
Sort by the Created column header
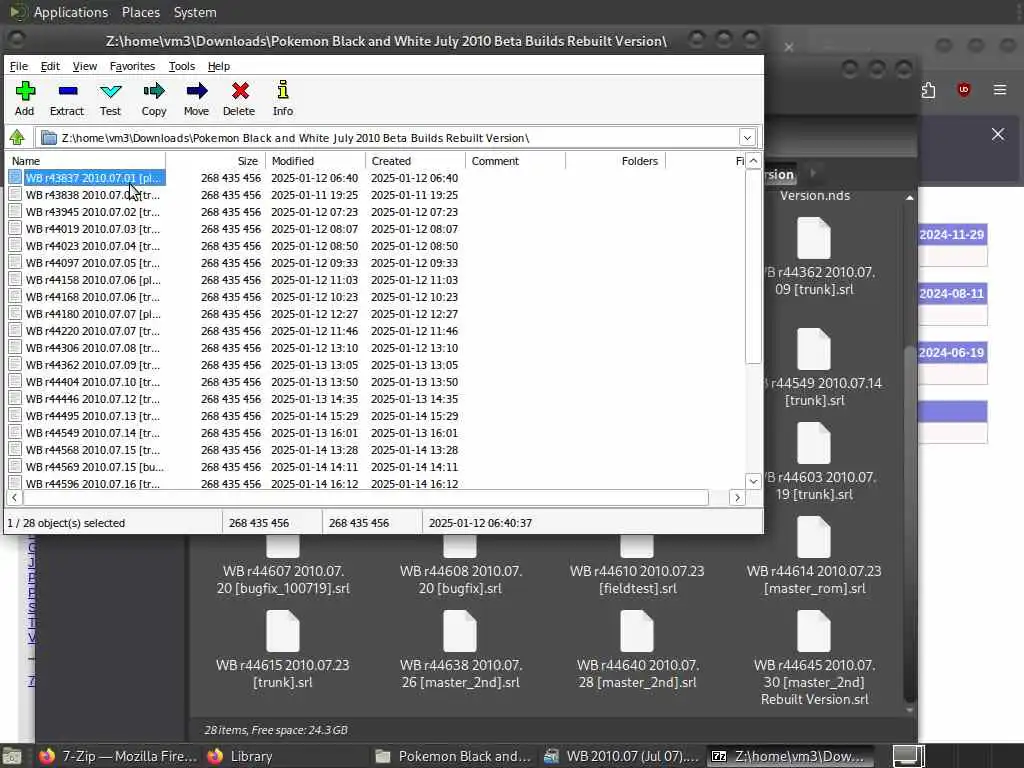click(415, 161)
